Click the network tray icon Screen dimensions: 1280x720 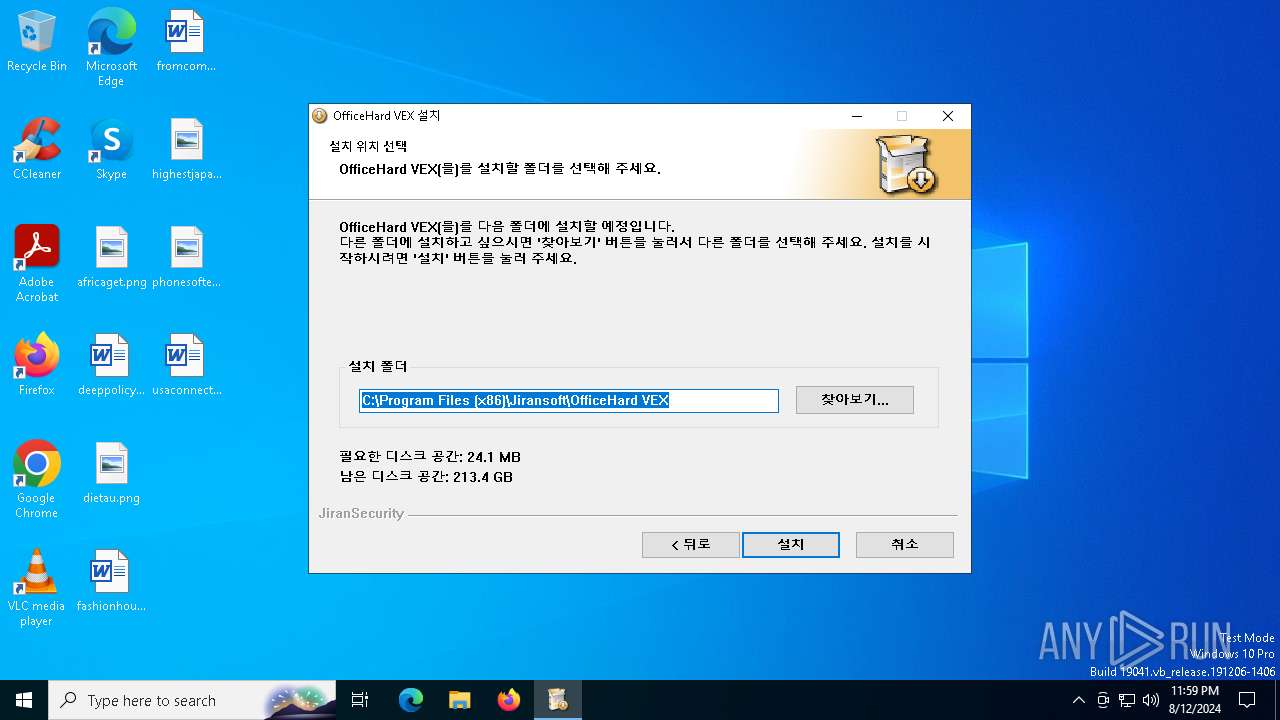click(1127, 700)
